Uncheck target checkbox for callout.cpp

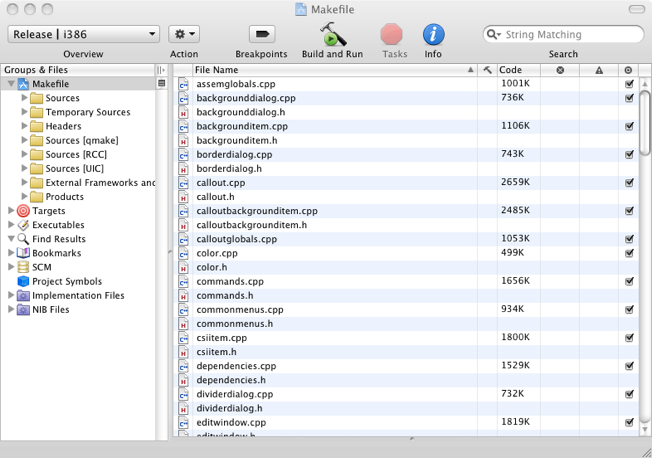(x=629, y=183)
